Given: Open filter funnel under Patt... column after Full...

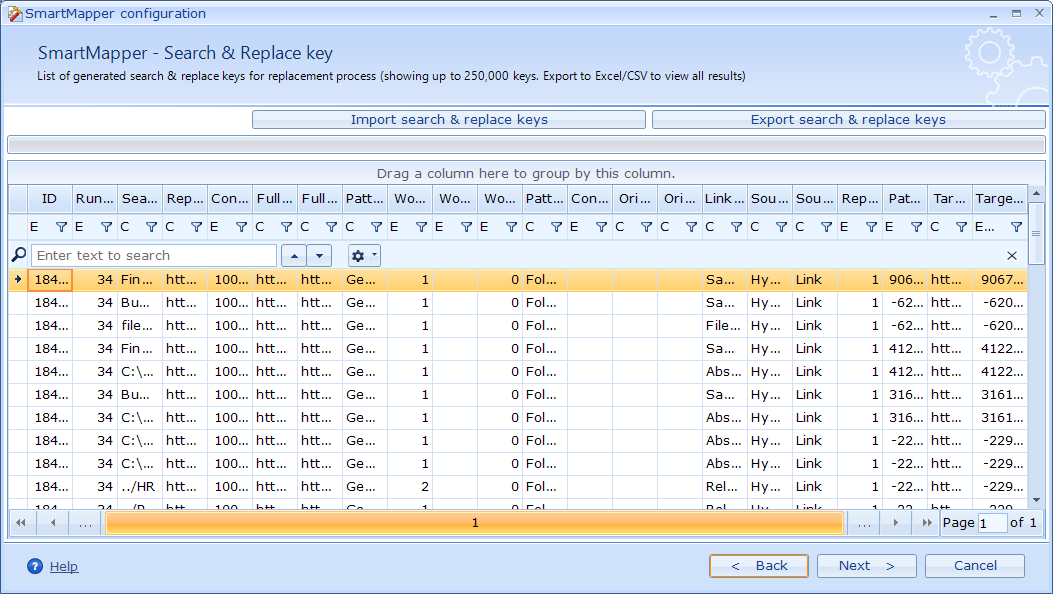Looking at the screenshot, I should 376,228.
